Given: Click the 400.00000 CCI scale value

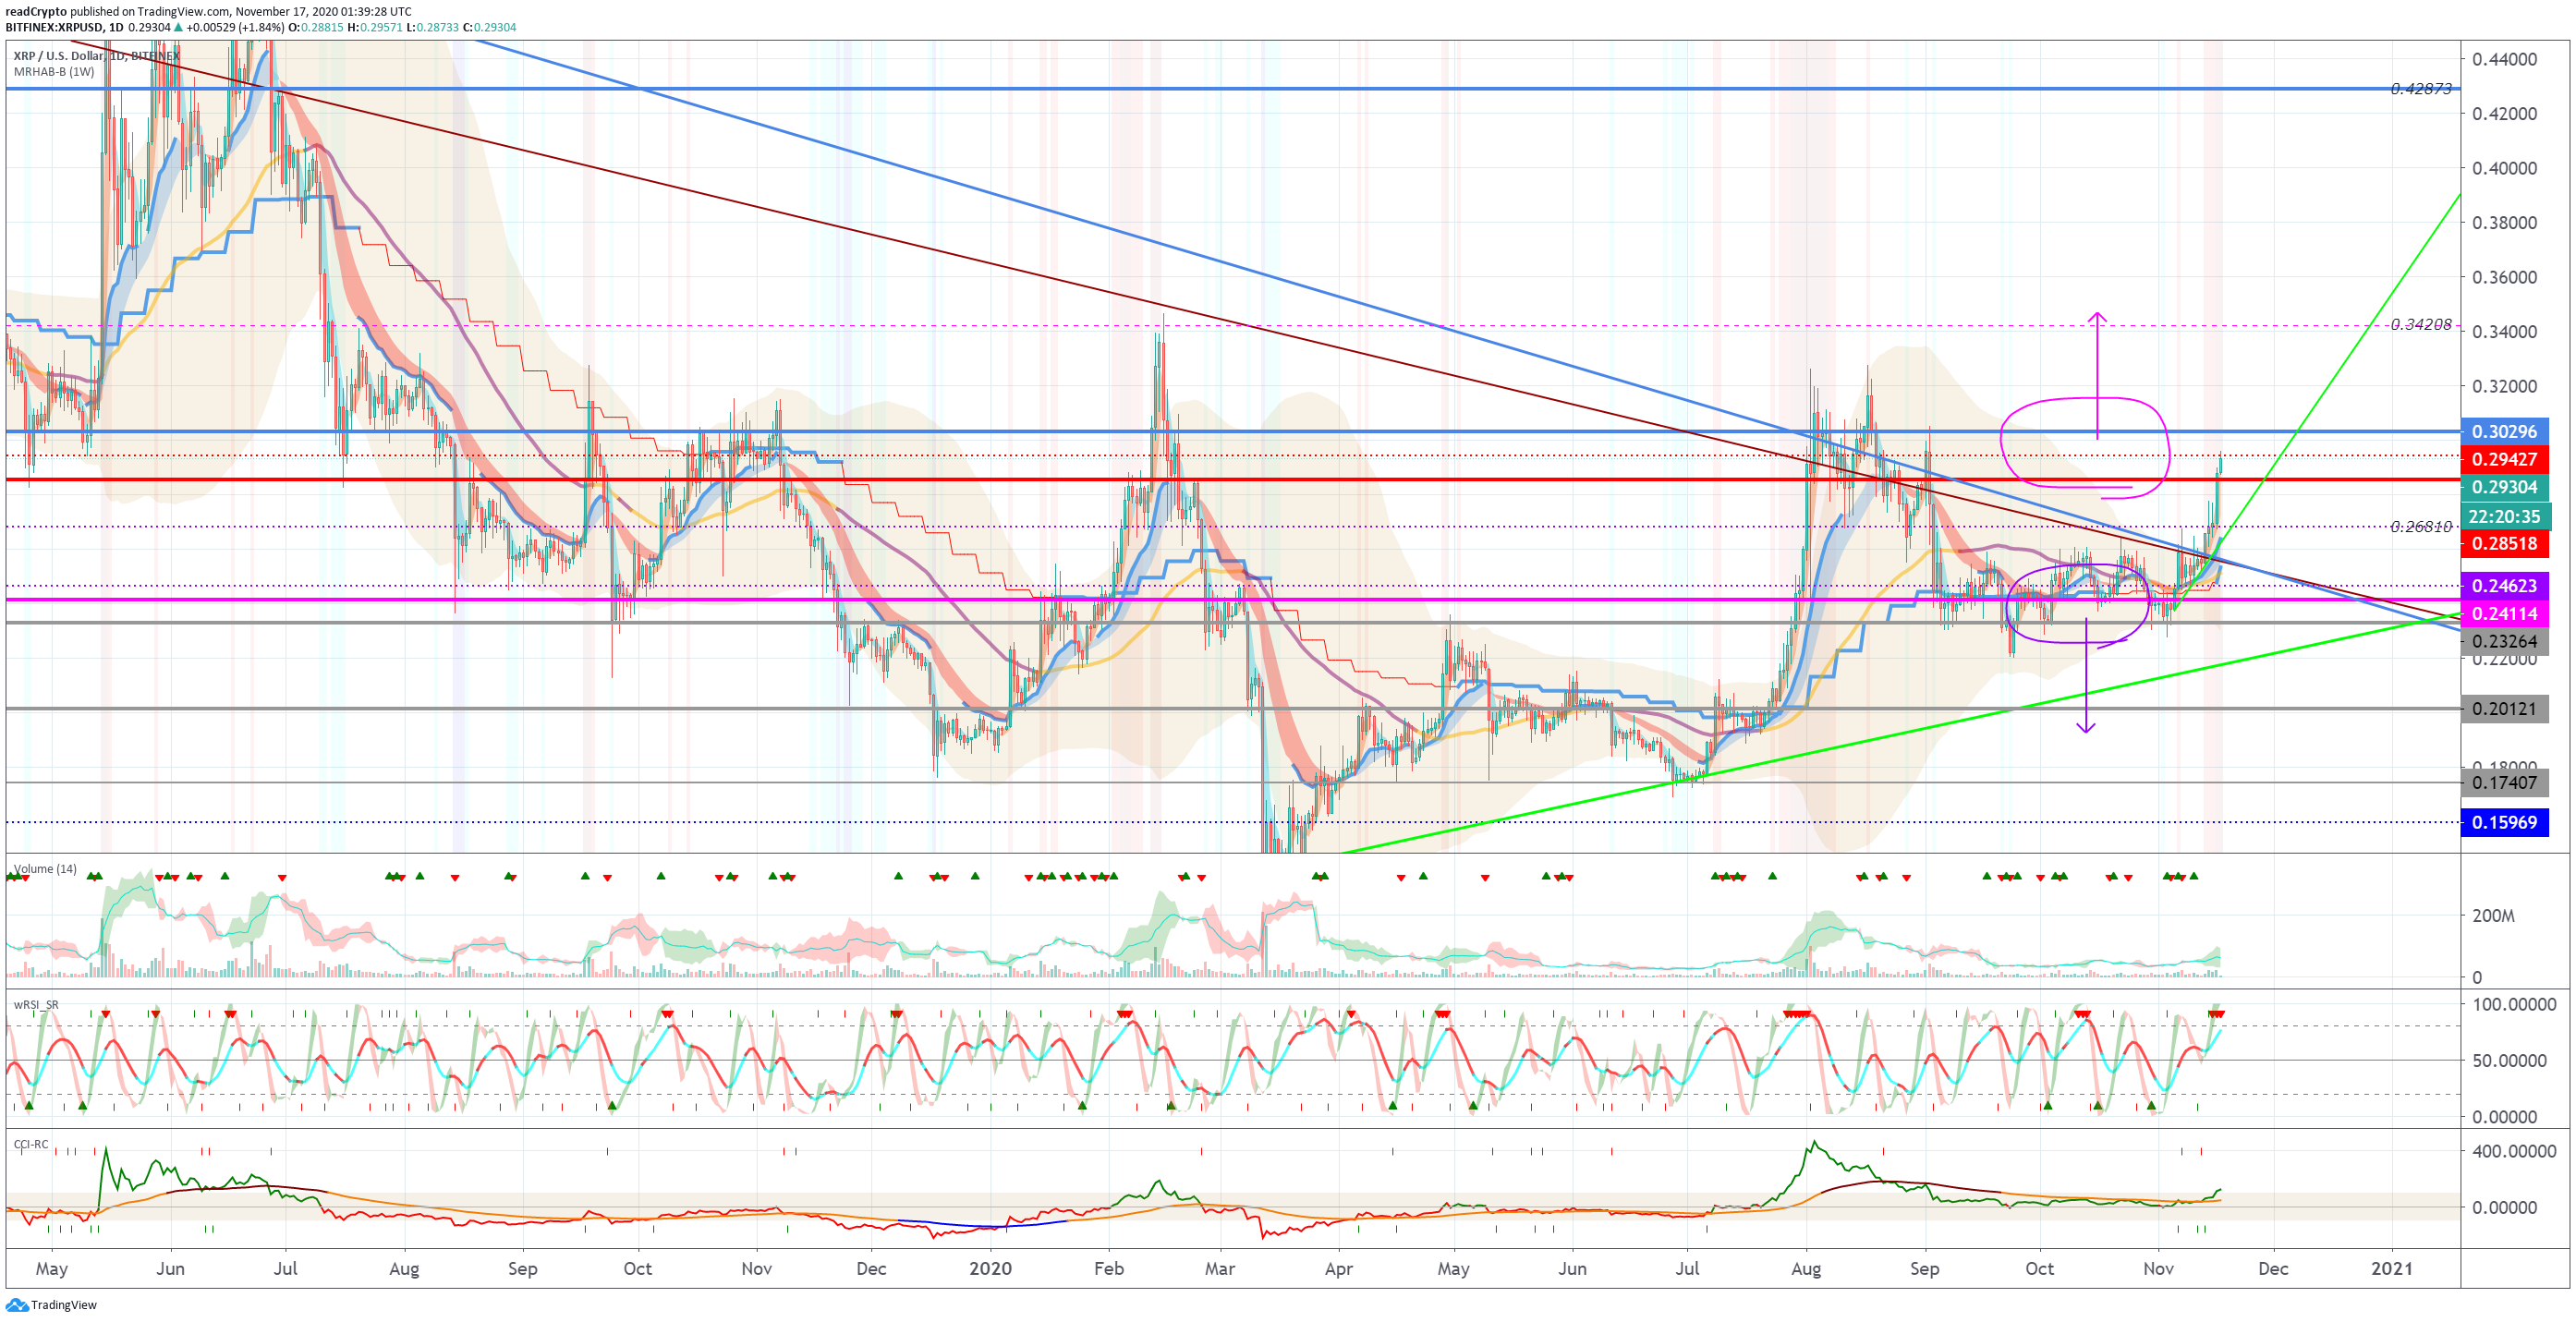Looking at the screenshot, I should click(2513, 1152).
